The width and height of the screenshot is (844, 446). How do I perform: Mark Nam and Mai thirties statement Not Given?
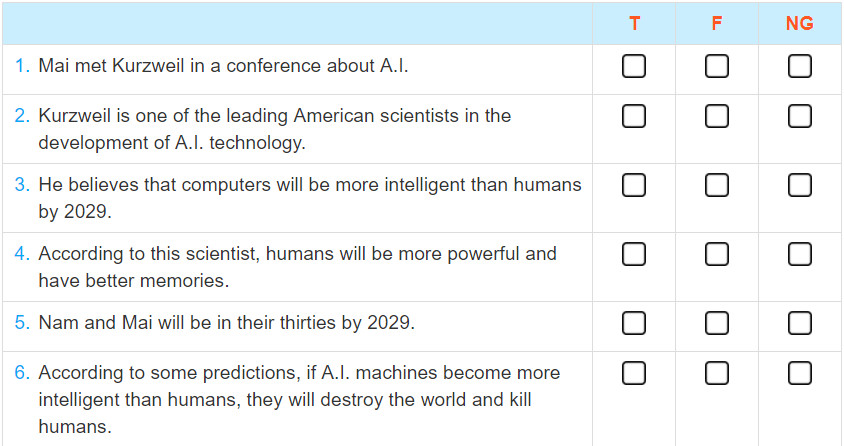799,323
